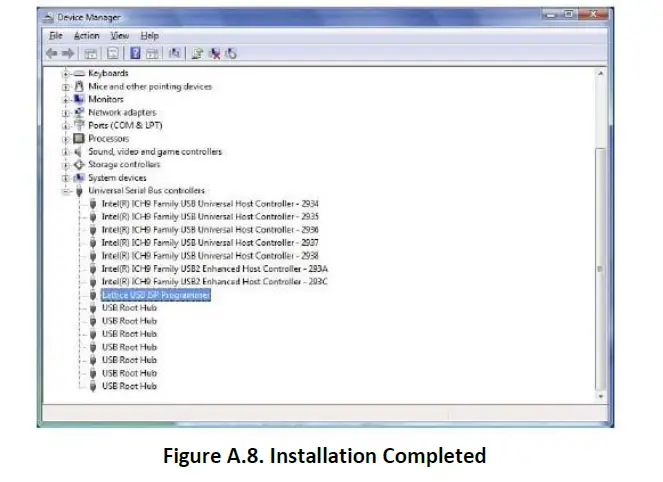Open the Properties sheet toolbar icon

pos(113,53)
